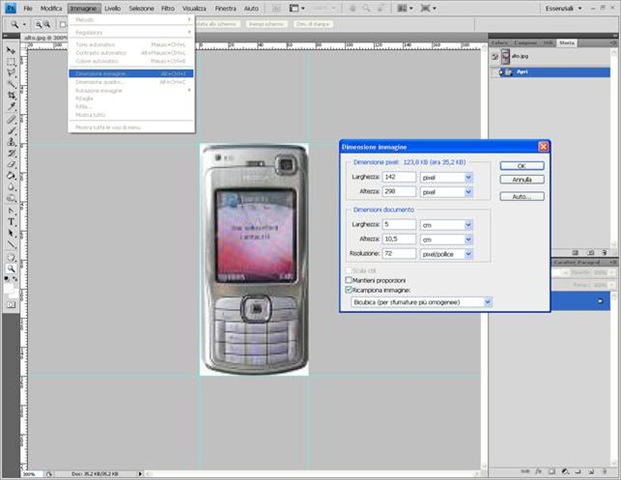This screenshot has height=480, width=621.
Task: Open the Filtro menu
Action: tap(168, 8)
